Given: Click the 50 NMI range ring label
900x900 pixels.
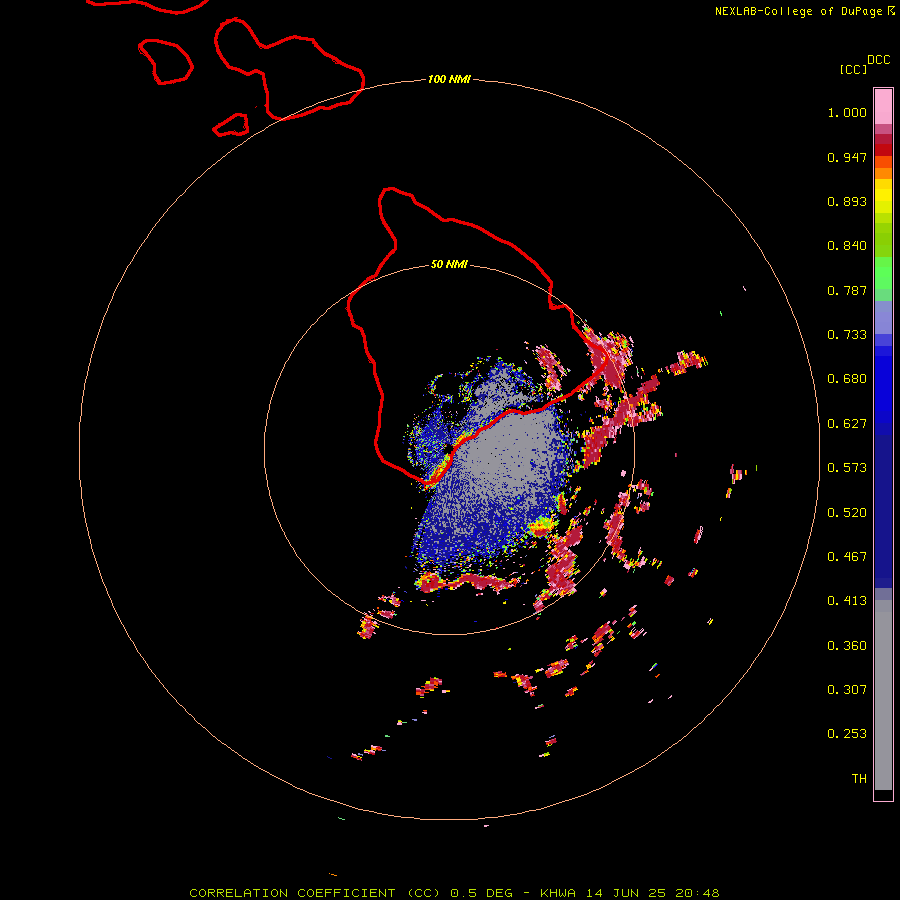Looking at the screenshot, I should pyautogui.click(x=449, y=265).
